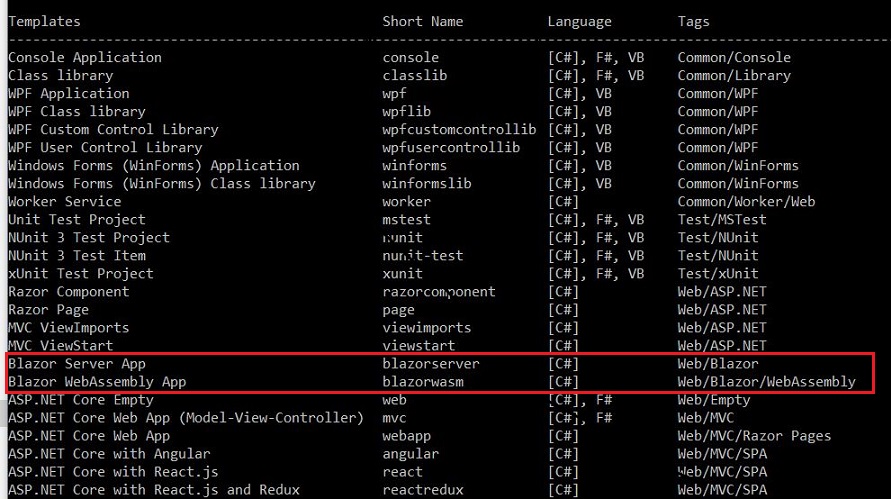Click the short name "worker"

click(406, 202)
